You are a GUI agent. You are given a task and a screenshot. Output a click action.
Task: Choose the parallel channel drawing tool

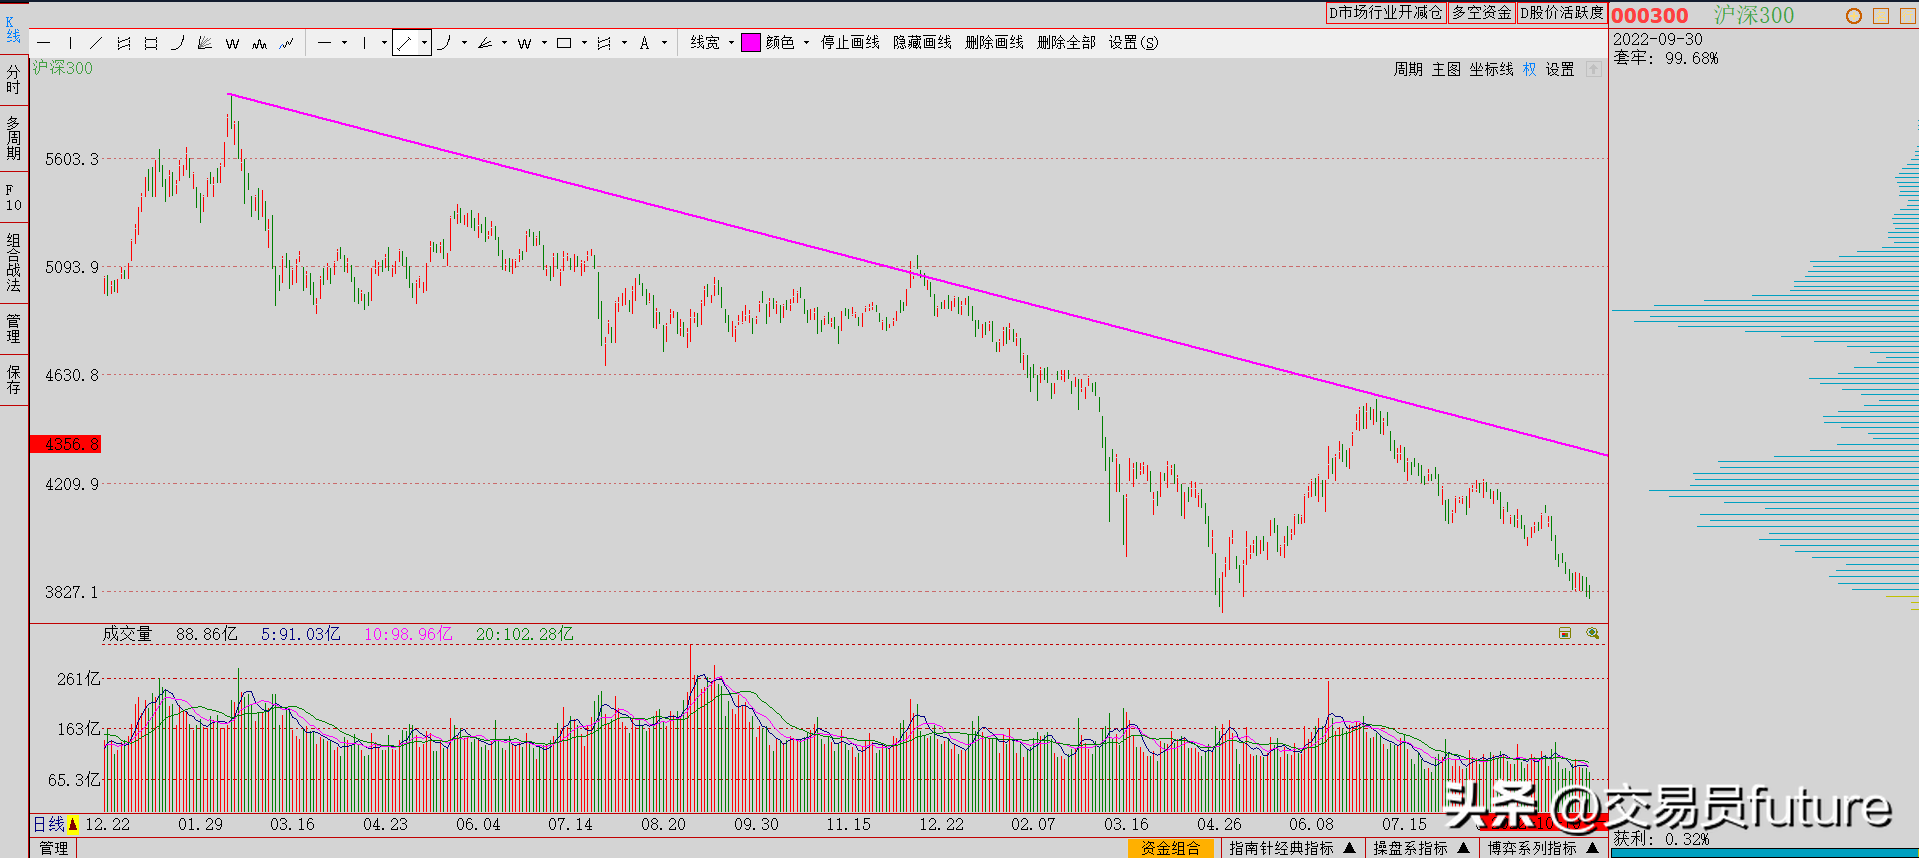tap(124, 43)
